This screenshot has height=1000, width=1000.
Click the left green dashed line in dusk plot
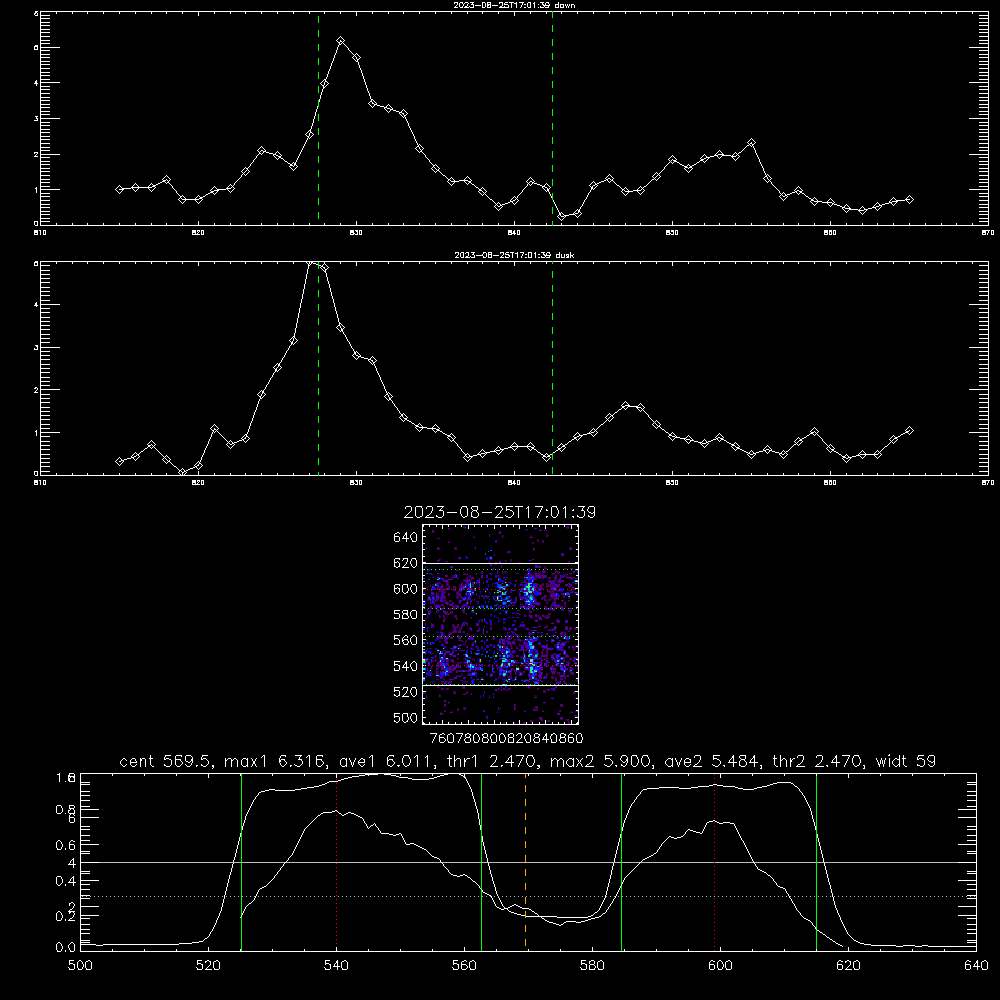click(x=318, y=370)
